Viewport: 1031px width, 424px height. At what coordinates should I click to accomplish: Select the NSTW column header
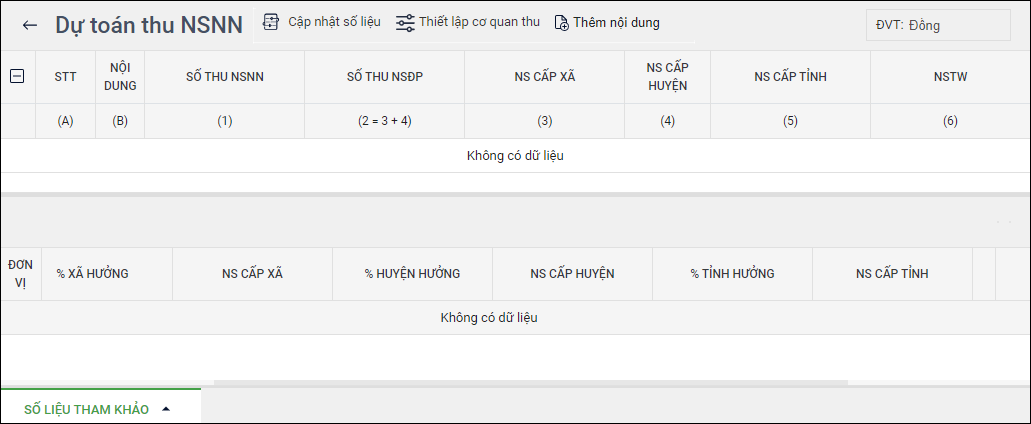tap(950, 76)
